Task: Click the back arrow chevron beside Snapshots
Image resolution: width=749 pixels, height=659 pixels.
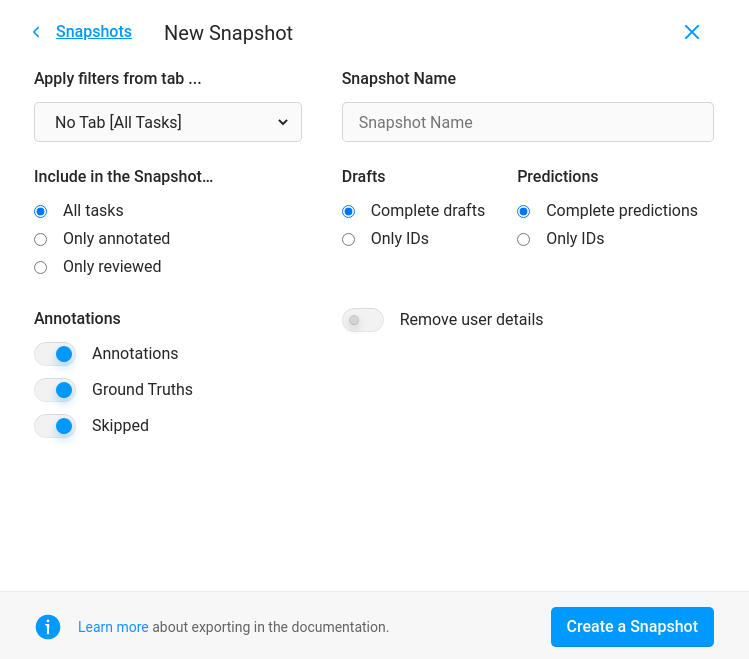Action: click(x=37, y=32)
